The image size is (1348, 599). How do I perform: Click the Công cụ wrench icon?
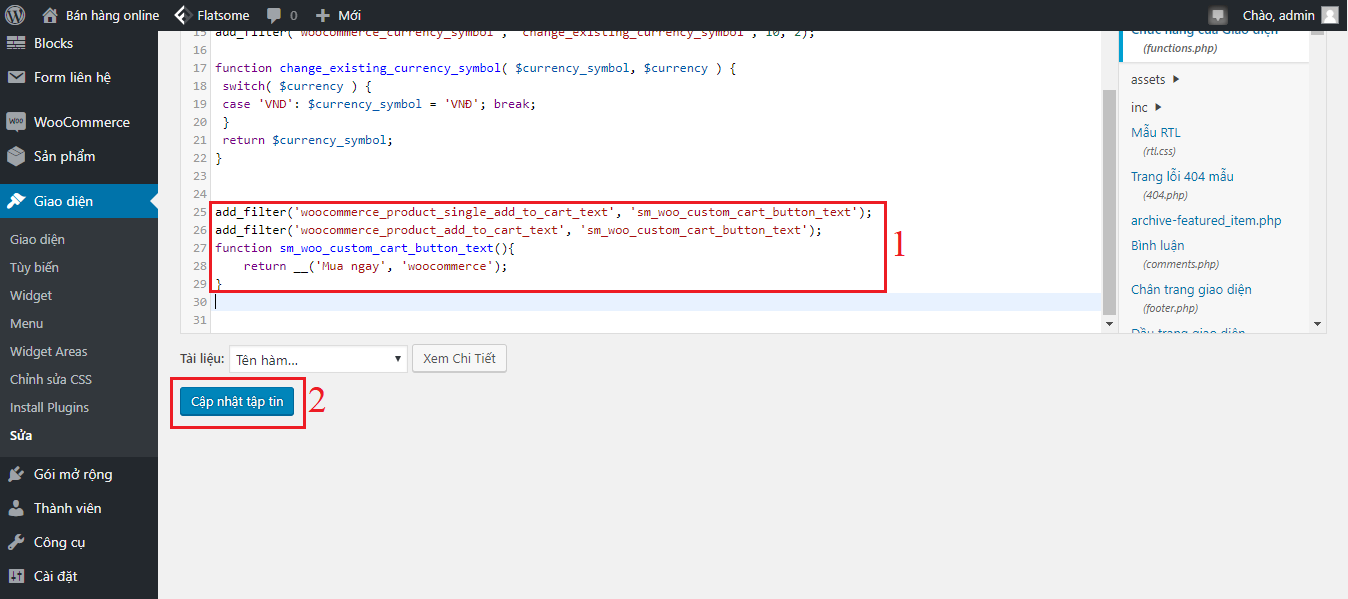point(16,542)
